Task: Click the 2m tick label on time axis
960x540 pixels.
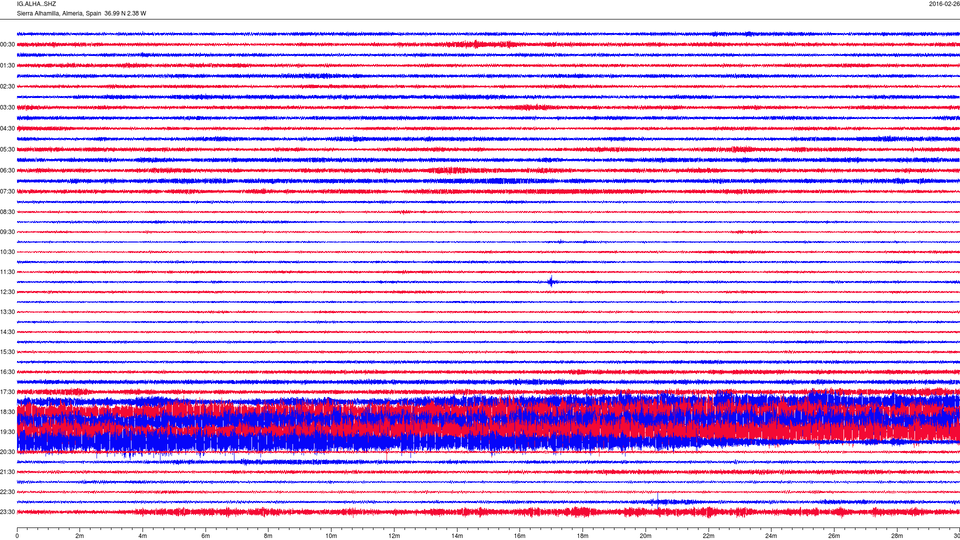Action: [x=80, y=536]
